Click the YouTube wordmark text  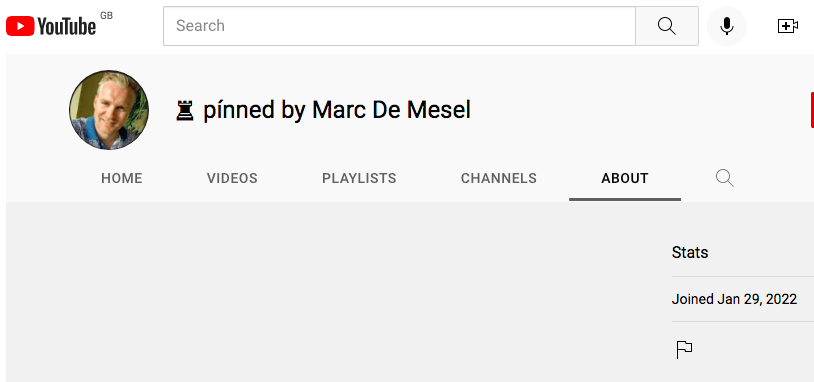click(x=66, y=26)
